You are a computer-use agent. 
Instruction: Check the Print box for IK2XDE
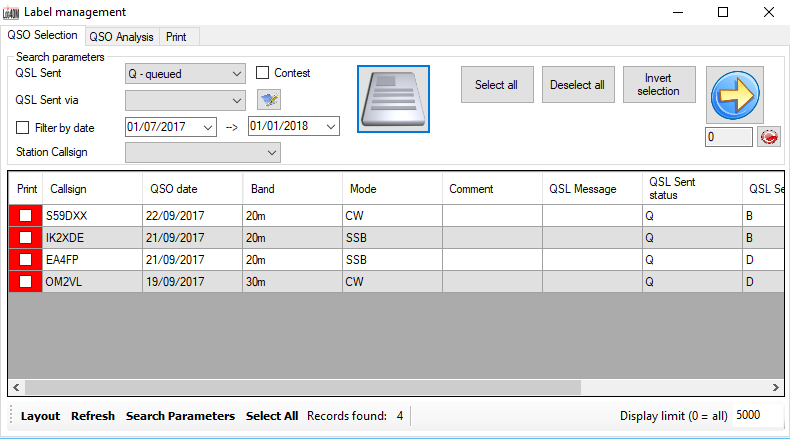click(x=25, y=237)
